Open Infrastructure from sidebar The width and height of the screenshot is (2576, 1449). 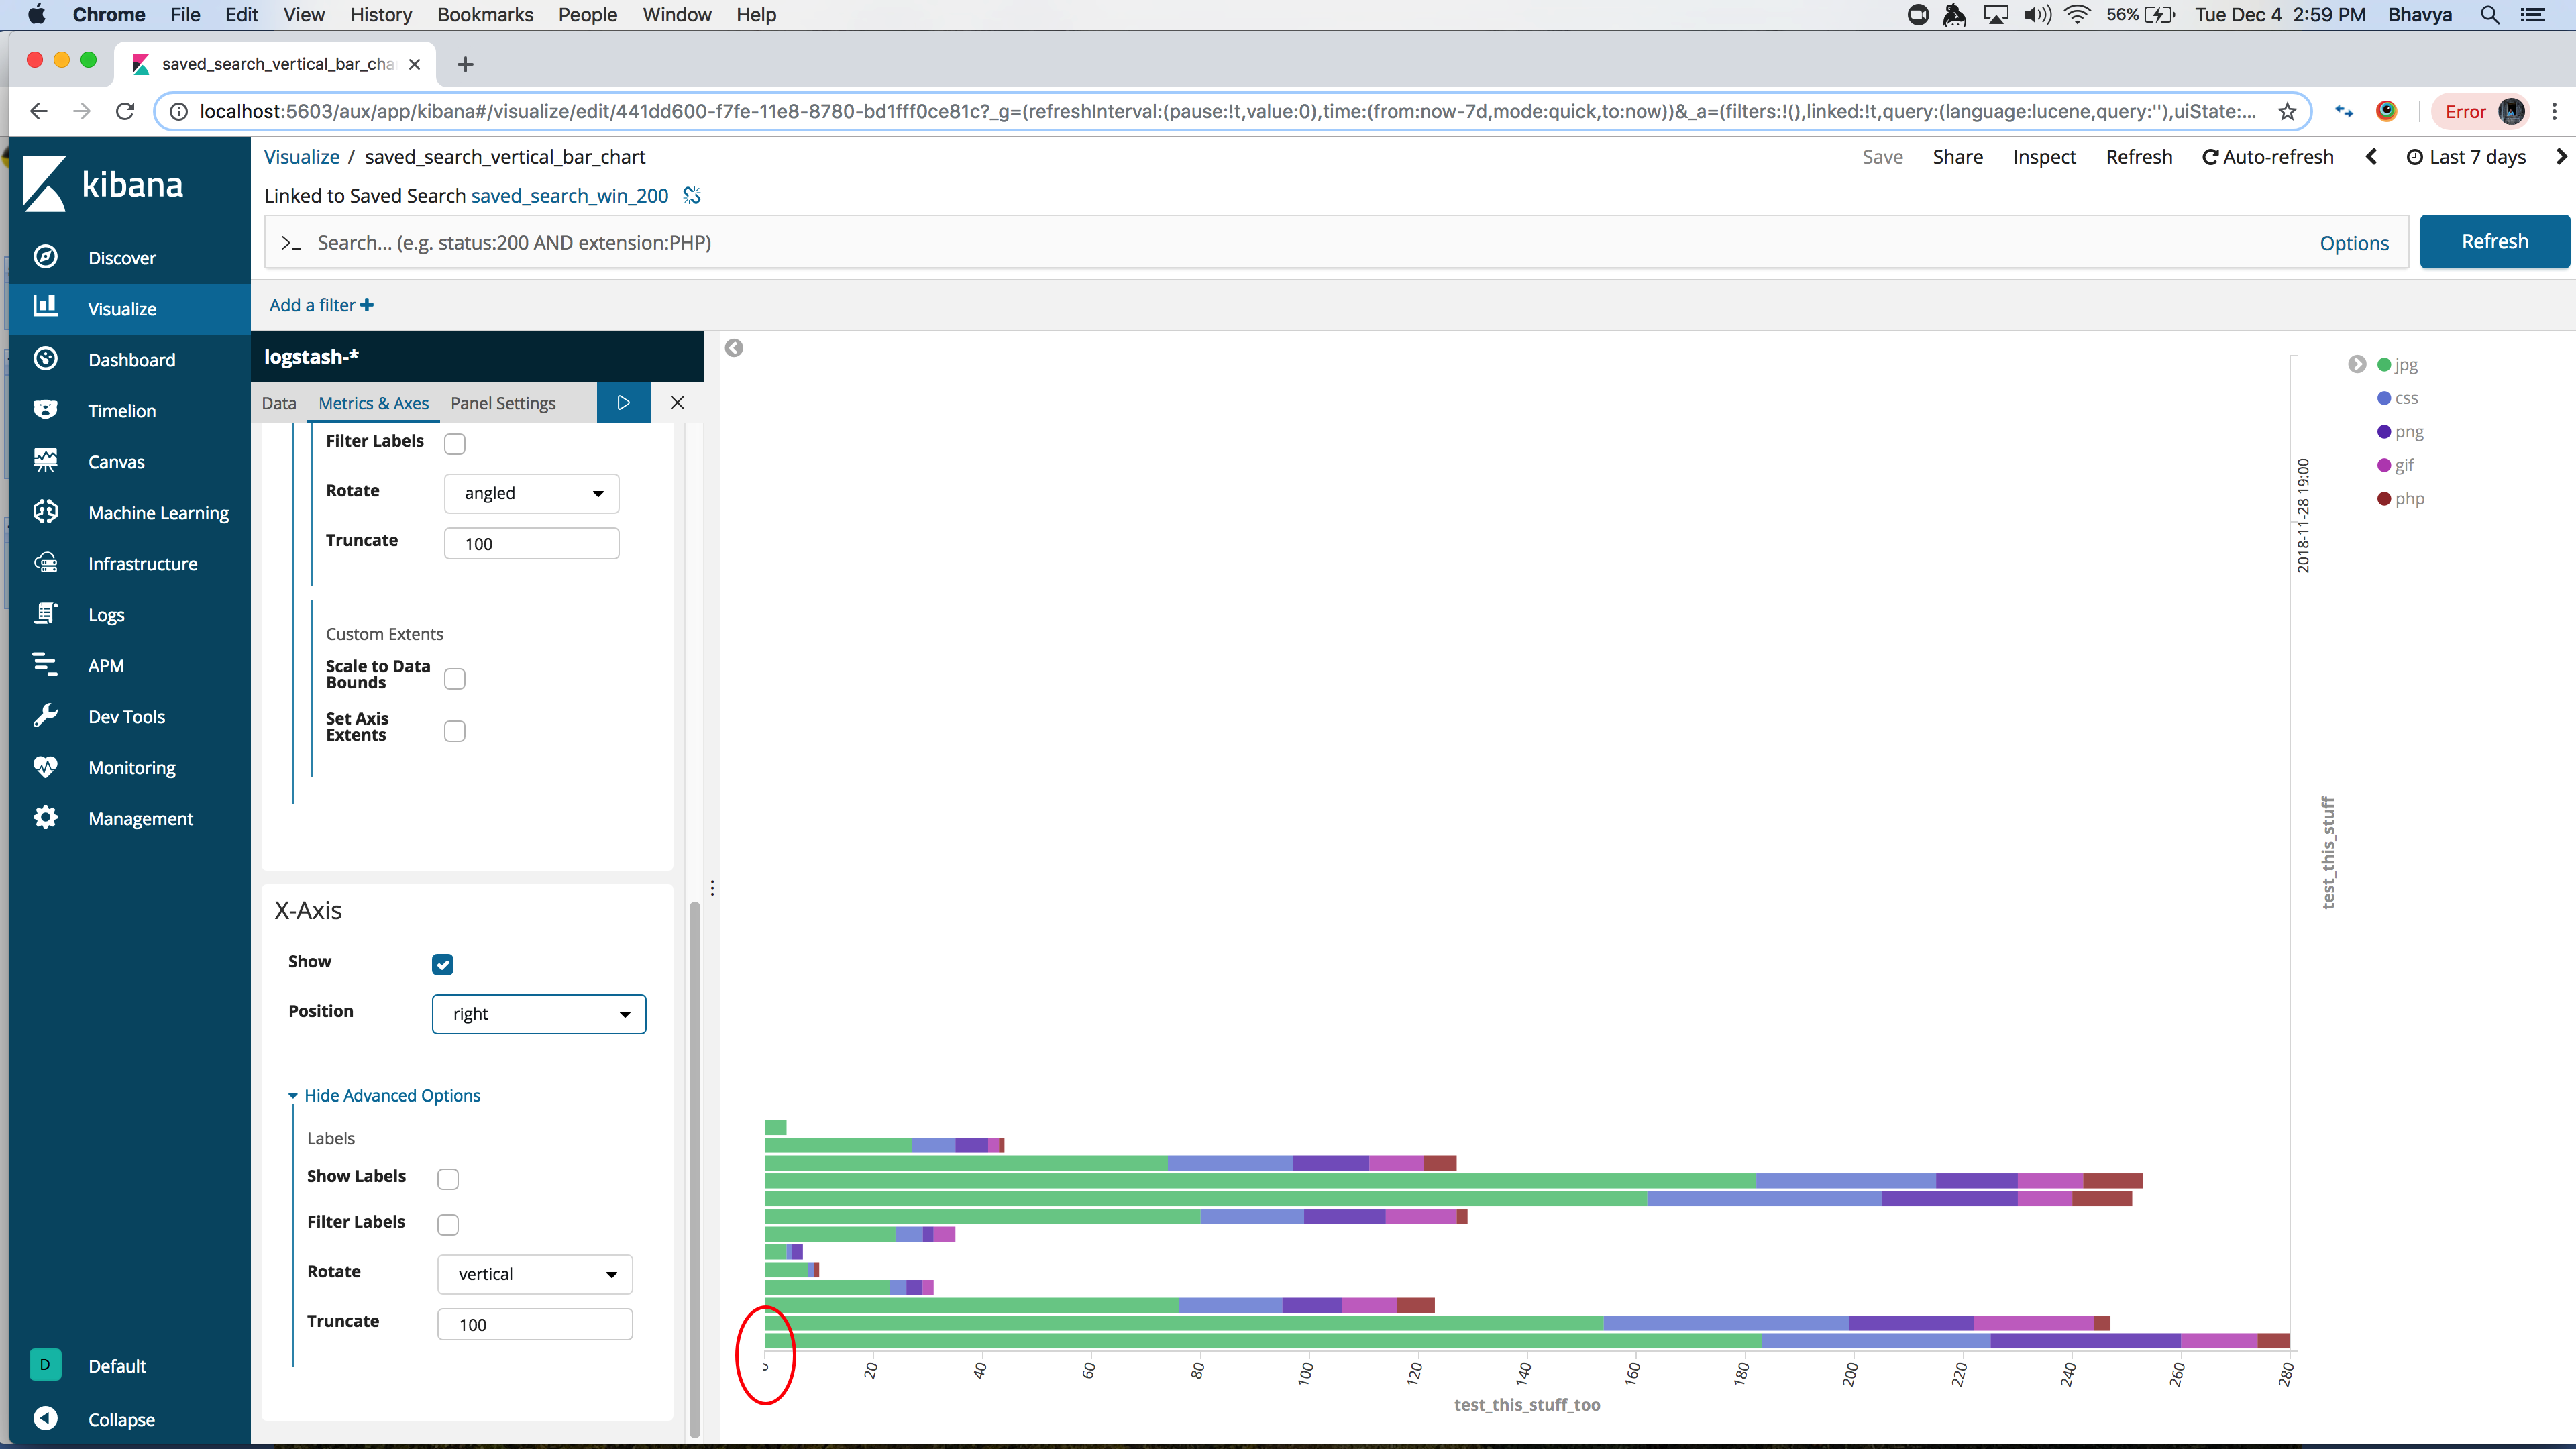tap(143, 564)
